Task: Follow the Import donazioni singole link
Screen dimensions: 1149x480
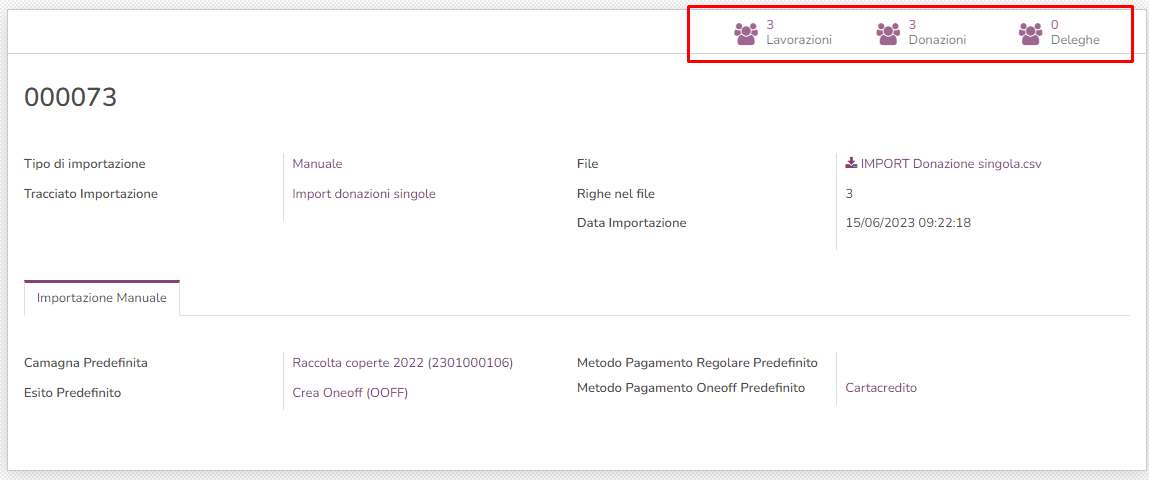Action: pos(364,194)
